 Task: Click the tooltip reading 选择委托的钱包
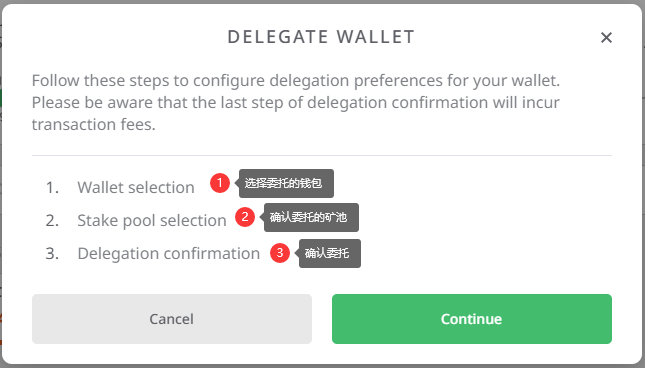click(x=286, y=183)
